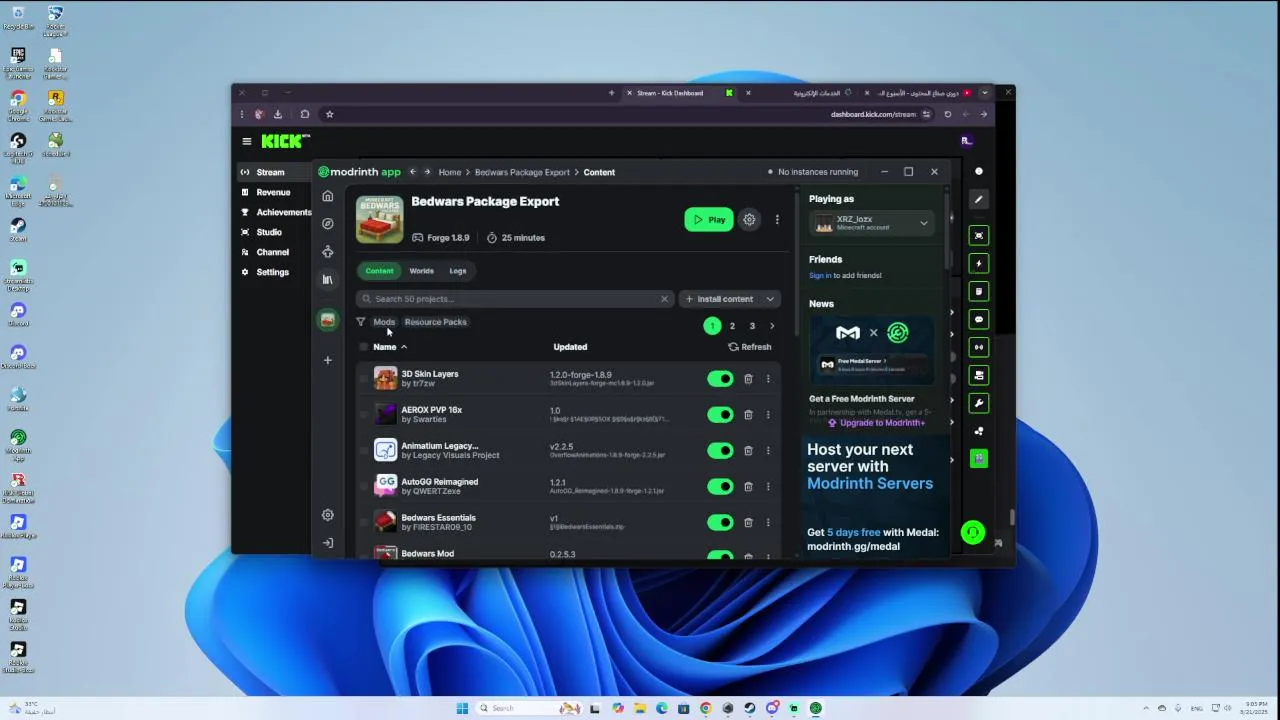Click Refresh above mod list
This screenshot has width=1280, height=720.
coord(750,347)
